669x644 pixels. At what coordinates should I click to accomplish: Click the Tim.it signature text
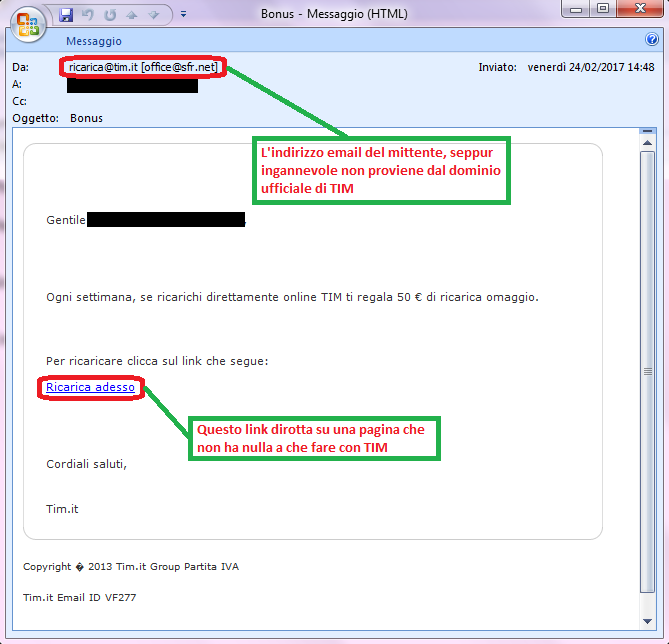(62, 509)
